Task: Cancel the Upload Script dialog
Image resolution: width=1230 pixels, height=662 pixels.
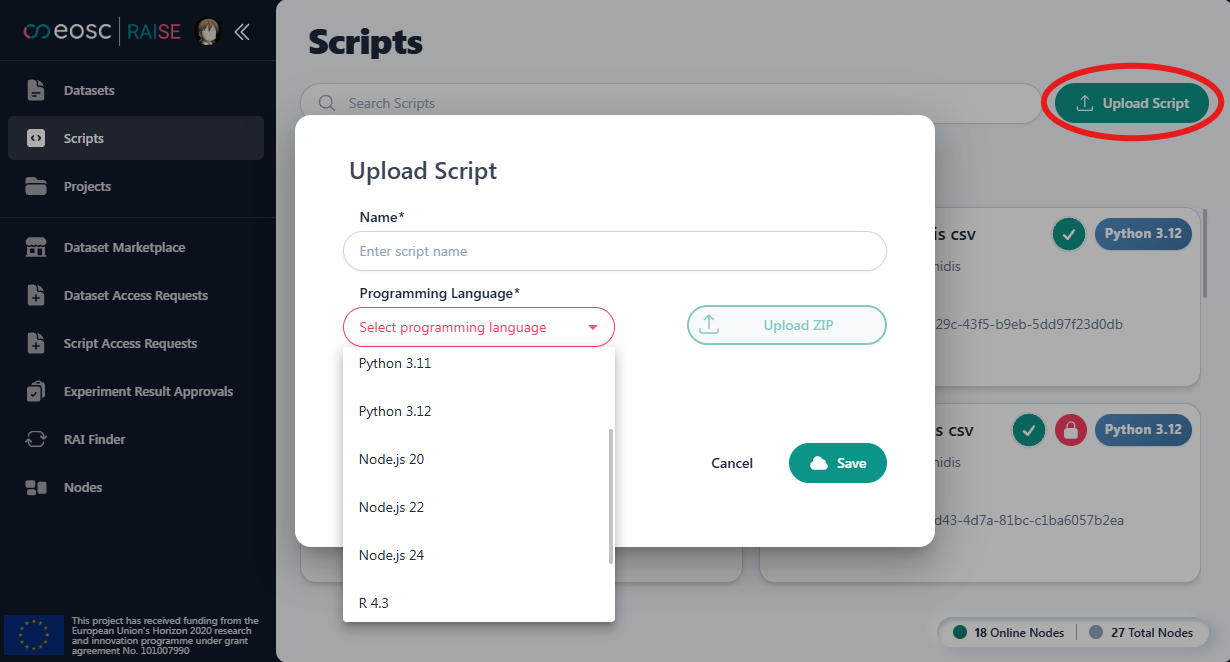Action: click(x=731, y=463)
